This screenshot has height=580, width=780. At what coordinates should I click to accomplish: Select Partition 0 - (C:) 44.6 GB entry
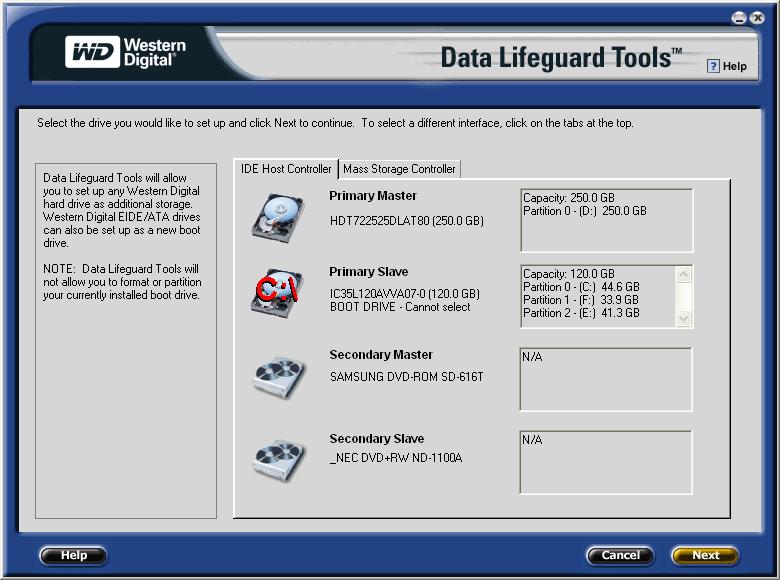click(x=581, y=287)
